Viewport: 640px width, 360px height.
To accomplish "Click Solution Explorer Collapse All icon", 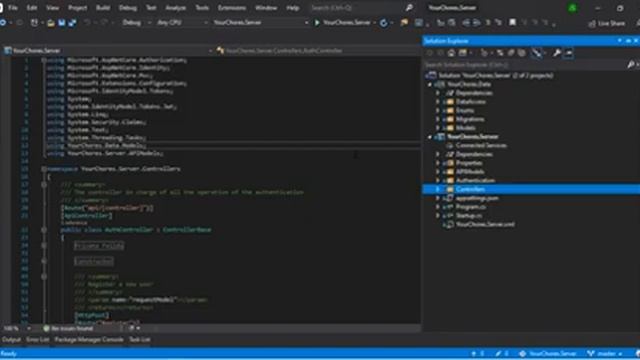I will [x=511, y=53].
